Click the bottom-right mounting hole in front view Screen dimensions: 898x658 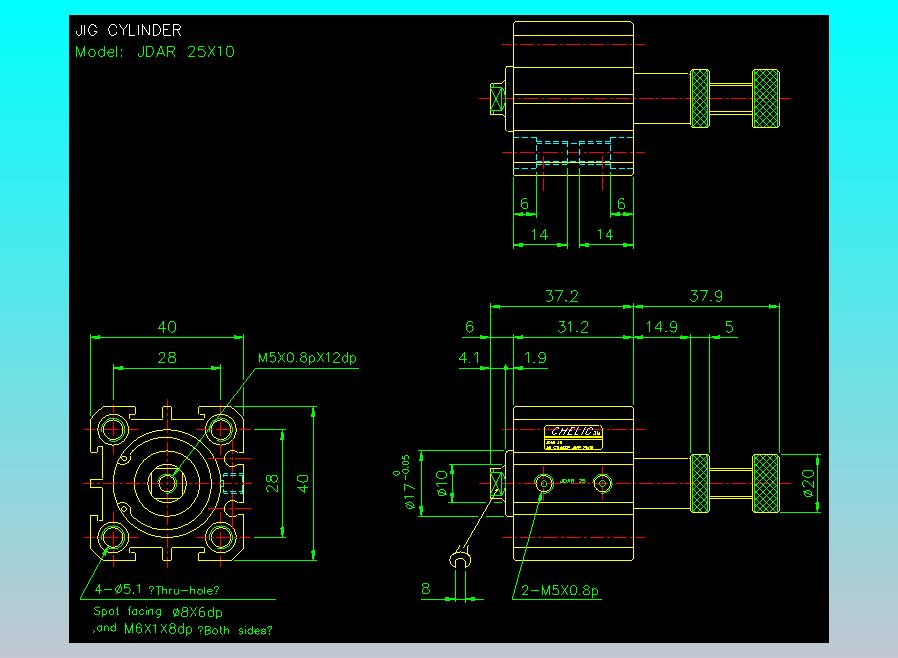click(221, 537)
